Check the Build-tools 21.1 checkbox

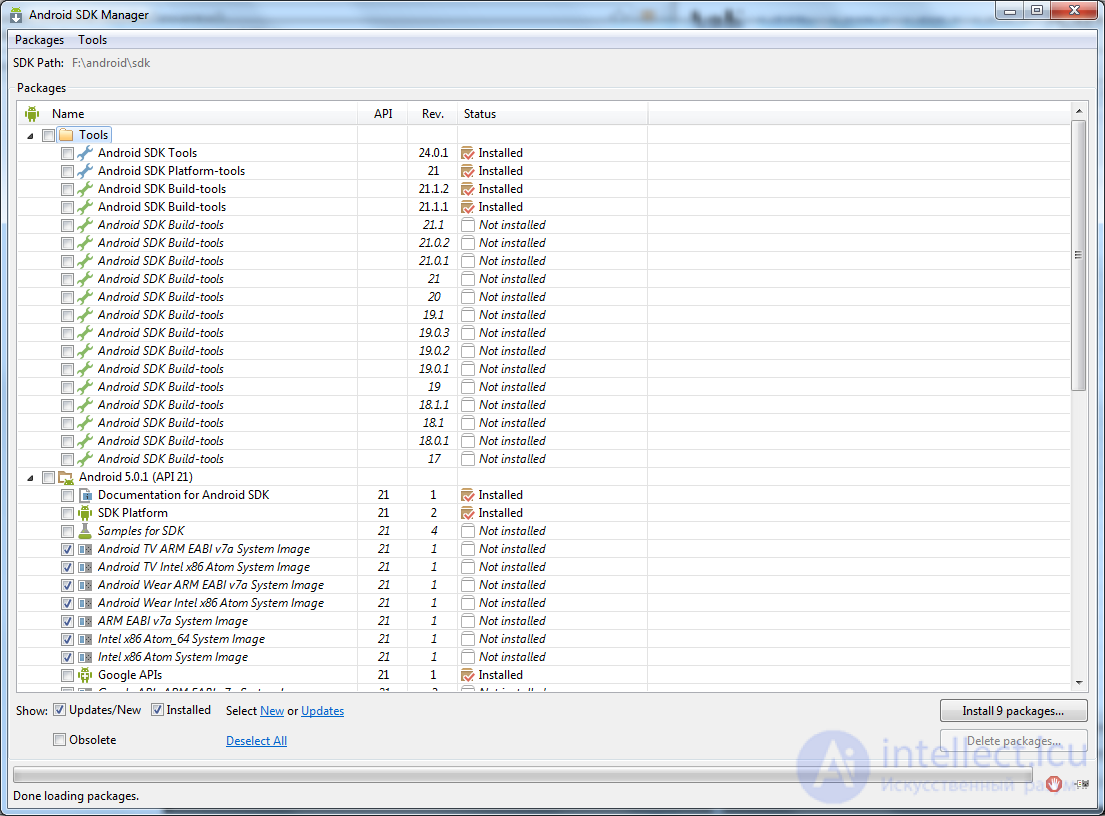67,225
